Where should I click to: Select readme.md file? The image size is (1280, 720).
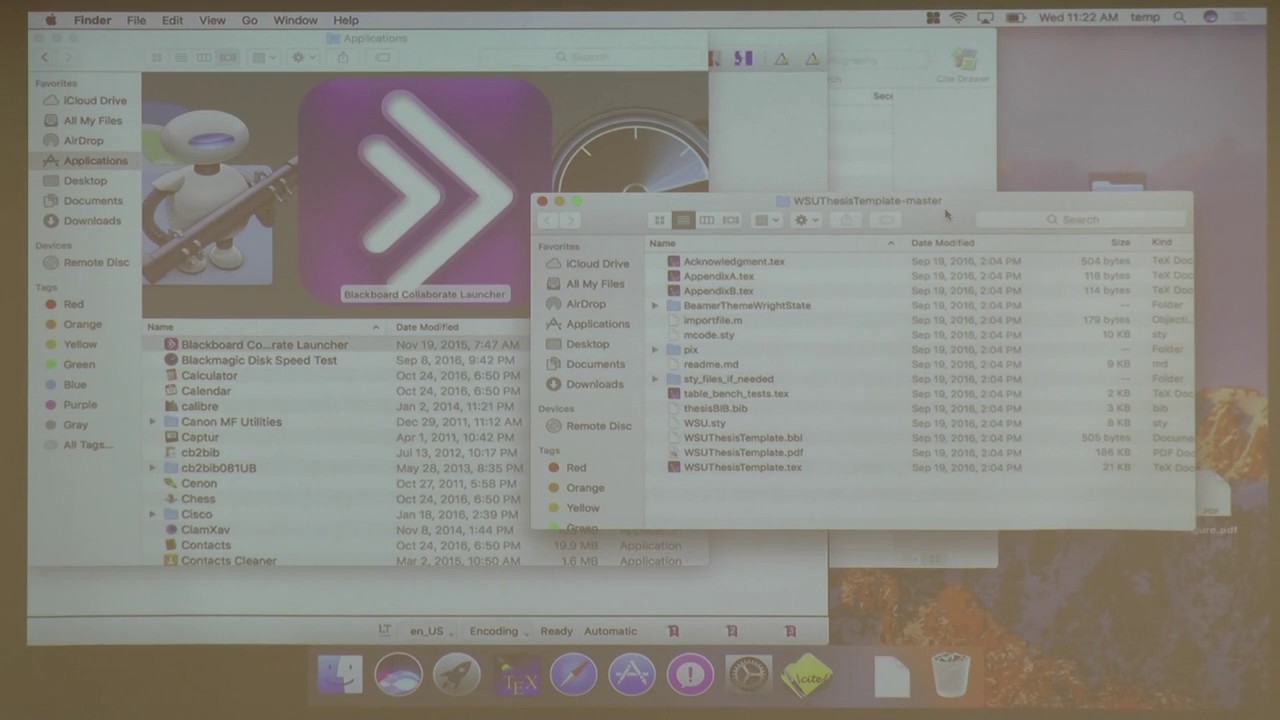pos(710,364)
